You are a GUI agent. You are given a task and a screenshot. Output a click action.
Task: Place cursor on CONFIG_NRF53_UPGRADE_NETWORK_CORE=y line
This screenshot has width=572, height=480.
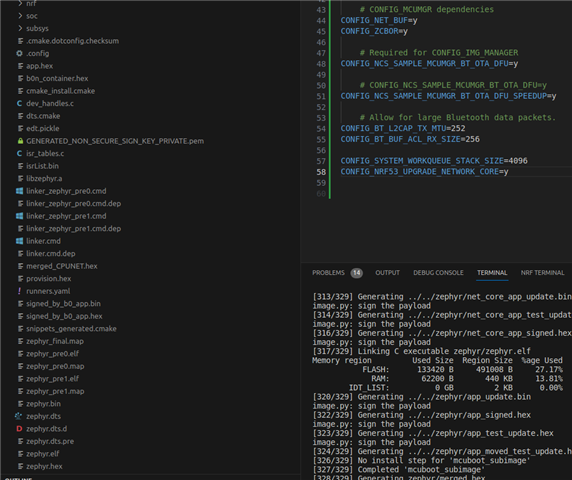424,171
